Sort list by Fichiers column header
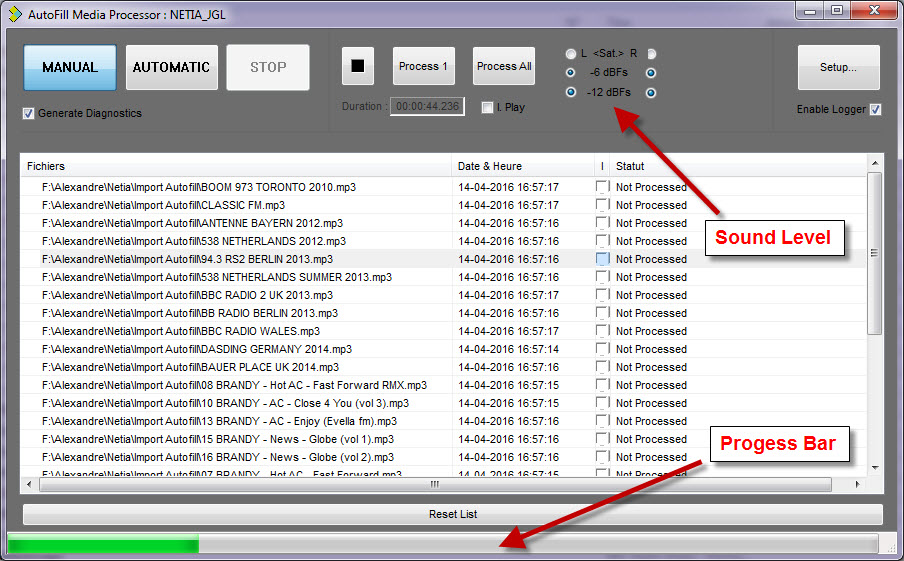Viewport: 904px width, 561px height. pyautogui.click(x=236, y=166)
